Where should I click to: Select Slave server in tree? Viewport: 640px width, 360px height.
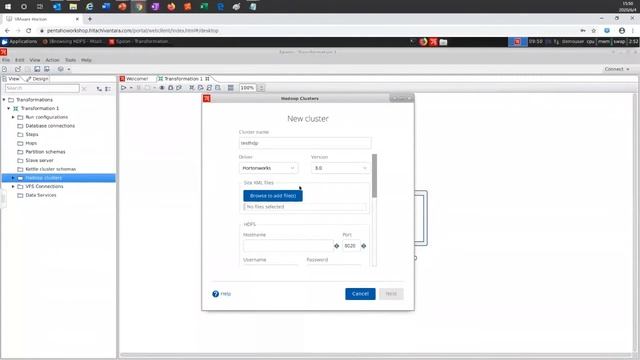tap(39, 160)
